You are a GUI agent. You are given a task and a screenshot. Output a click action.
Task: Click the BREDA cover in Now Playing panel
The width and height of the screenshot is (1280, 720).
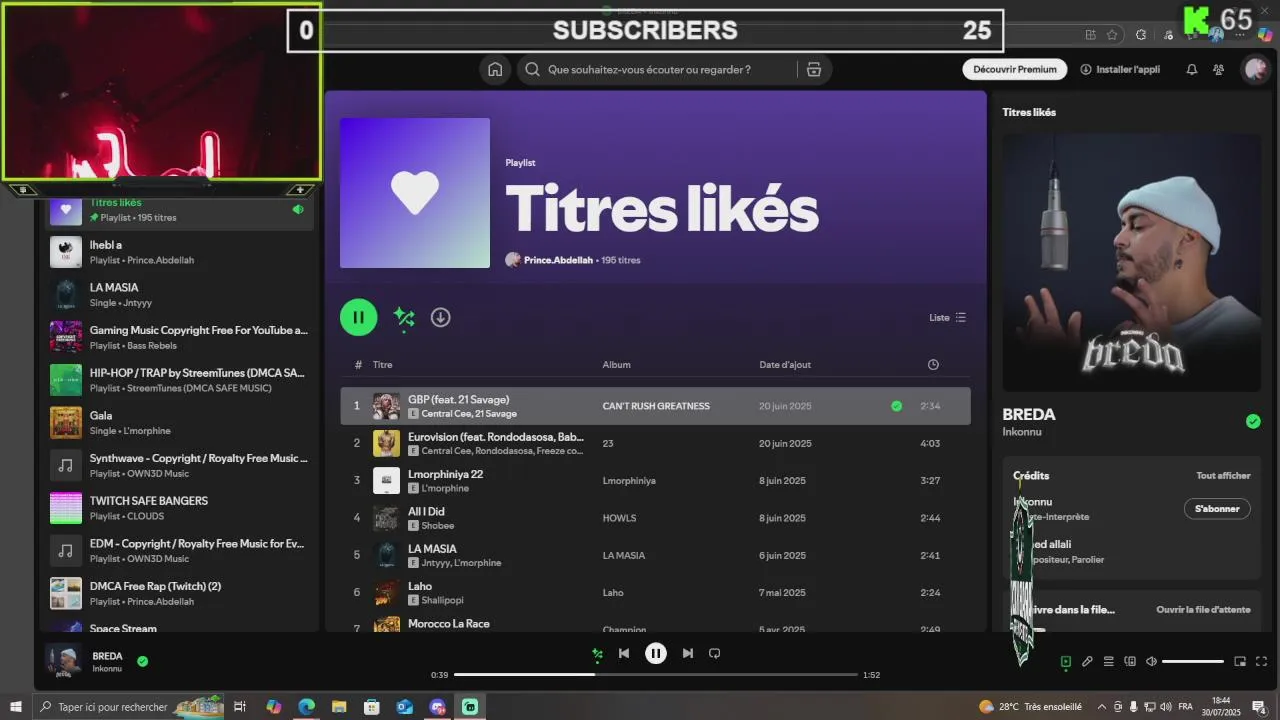(x=1132, y=262)
